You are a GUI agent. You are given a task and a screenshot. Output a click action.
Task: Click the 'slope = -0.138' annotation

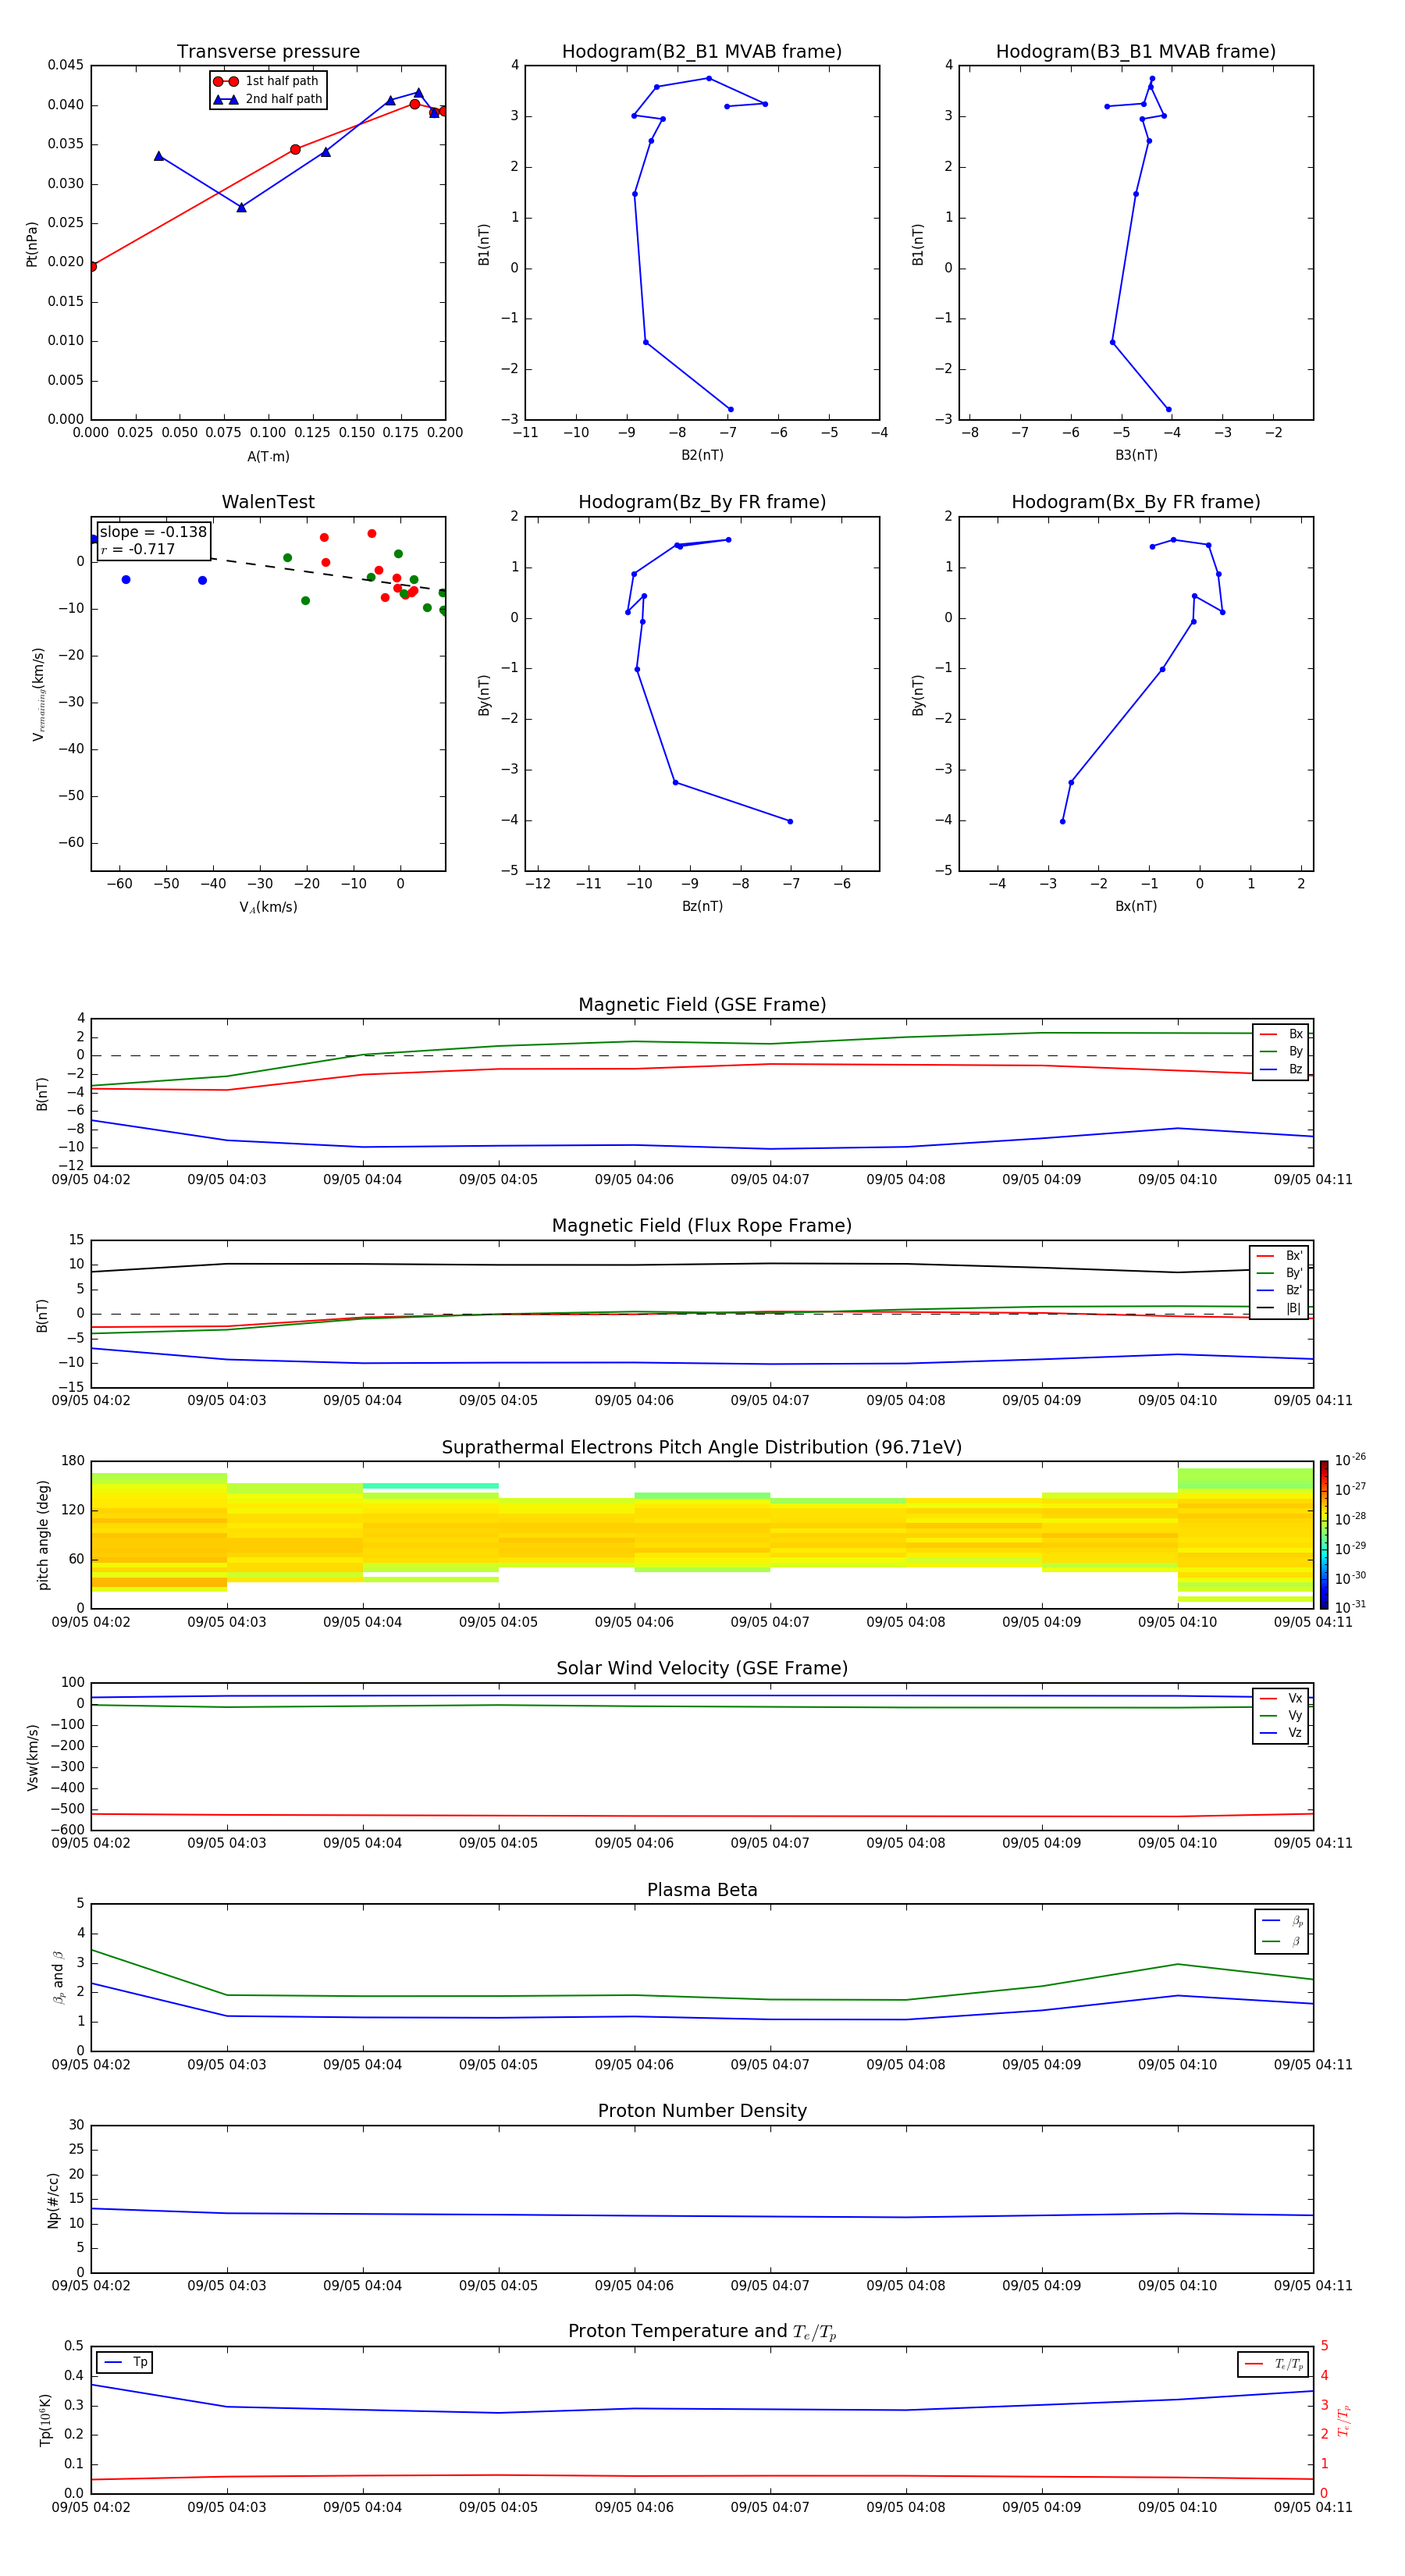pyautogui.click(x=153, y=532)
